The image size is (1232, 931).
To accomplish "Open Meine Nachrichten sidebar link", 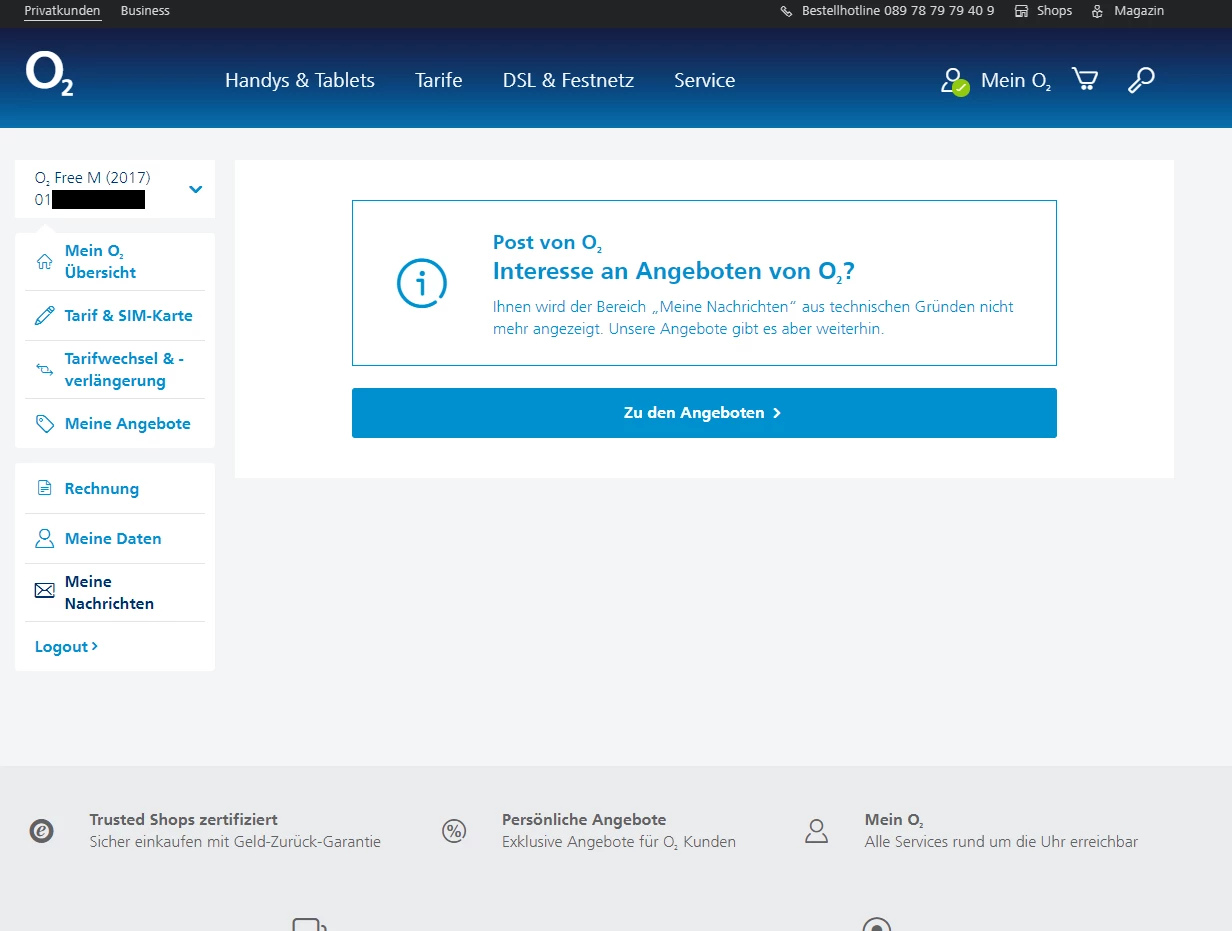I will click(109, 593).
